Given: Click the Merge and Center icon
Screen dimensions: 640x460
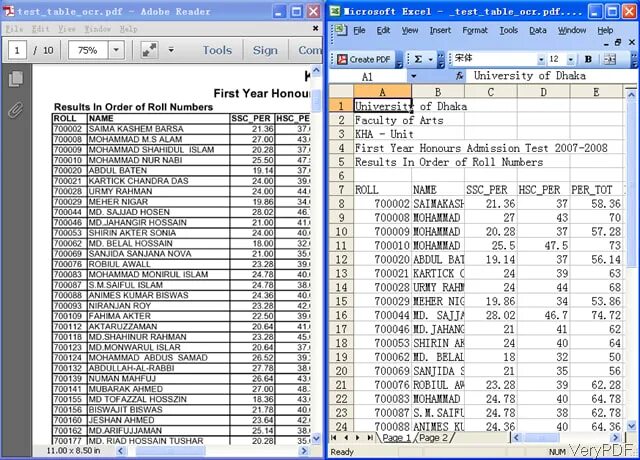Looking at the screenshot, I should [610, 59].
